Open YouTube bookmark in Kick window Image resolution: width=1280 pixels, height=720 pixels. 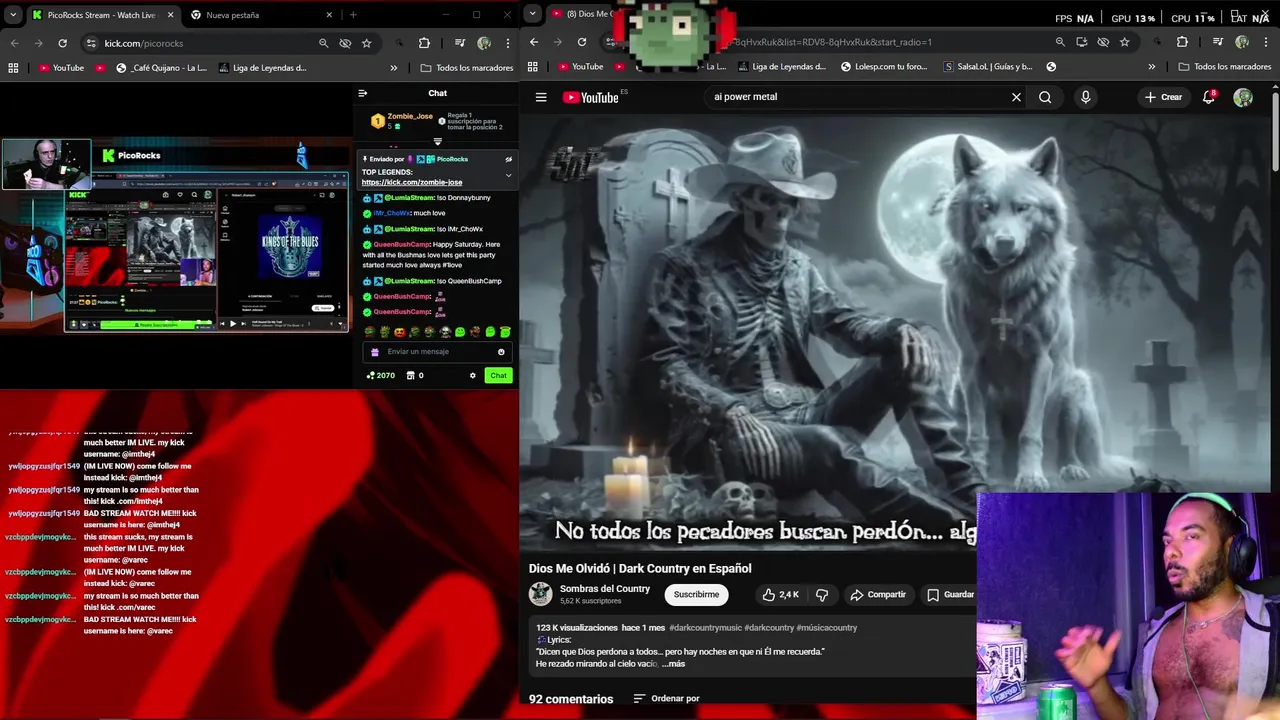pyautogui.click(x=61, y=68)
